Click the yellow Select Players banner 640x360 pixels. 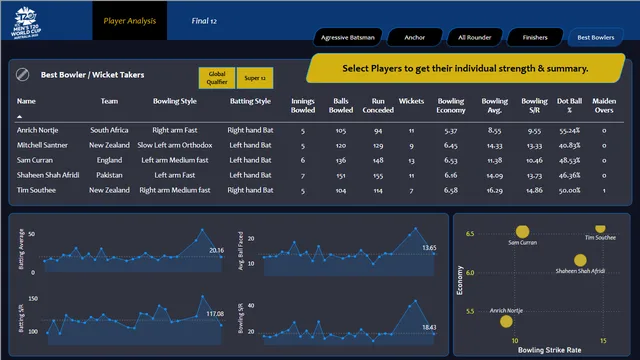click(x=465, y=68)
